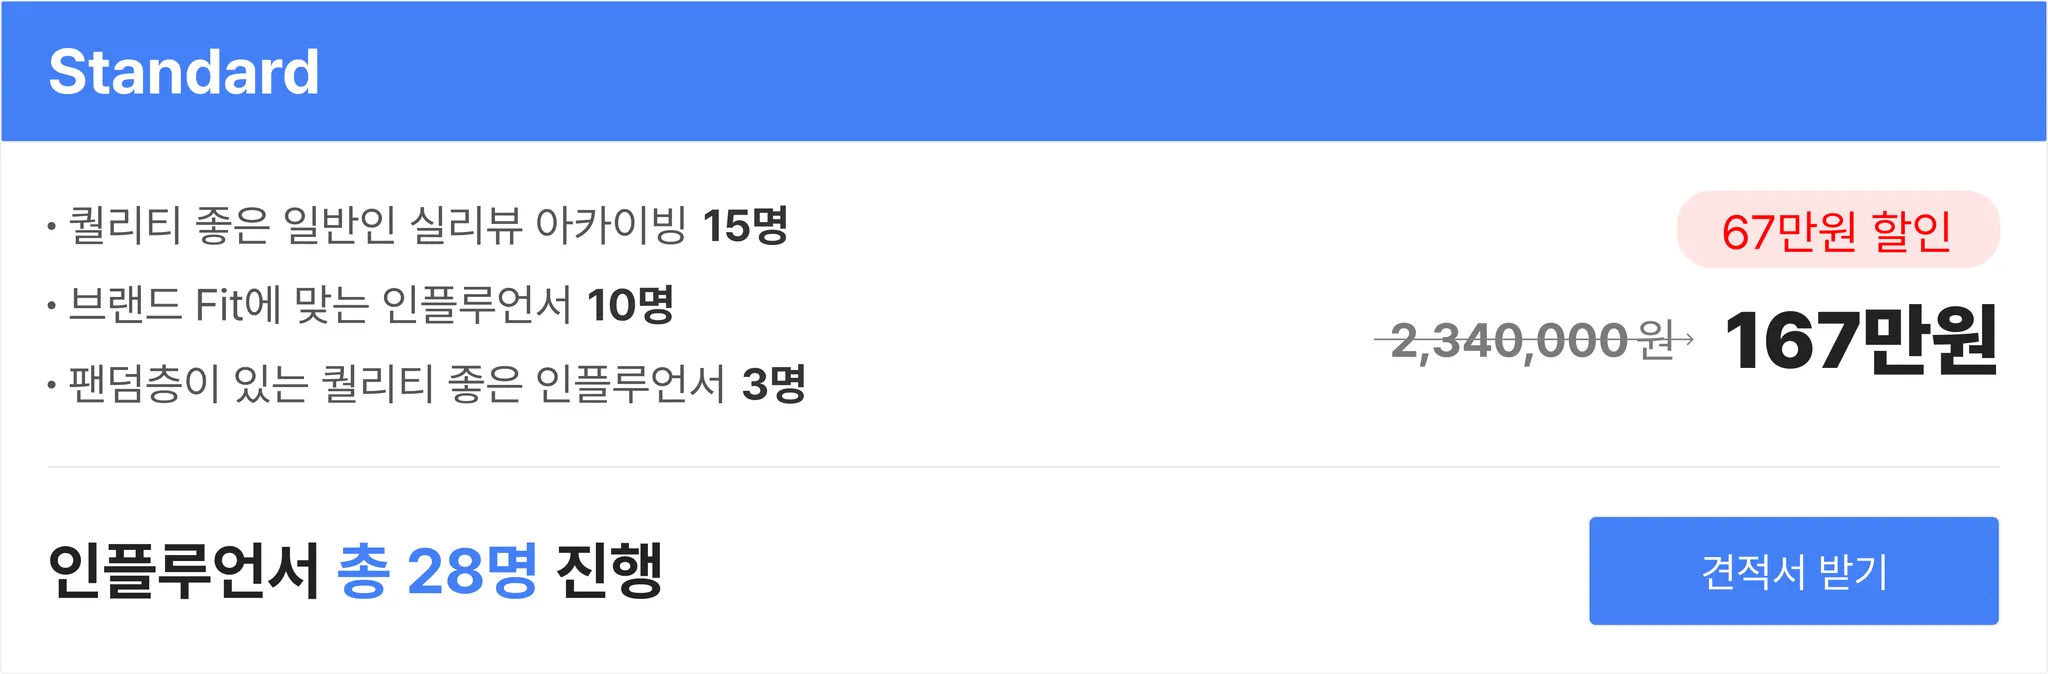Click the empty blue header bar area
This screenshot has width=2048, height=674.
1180,72
